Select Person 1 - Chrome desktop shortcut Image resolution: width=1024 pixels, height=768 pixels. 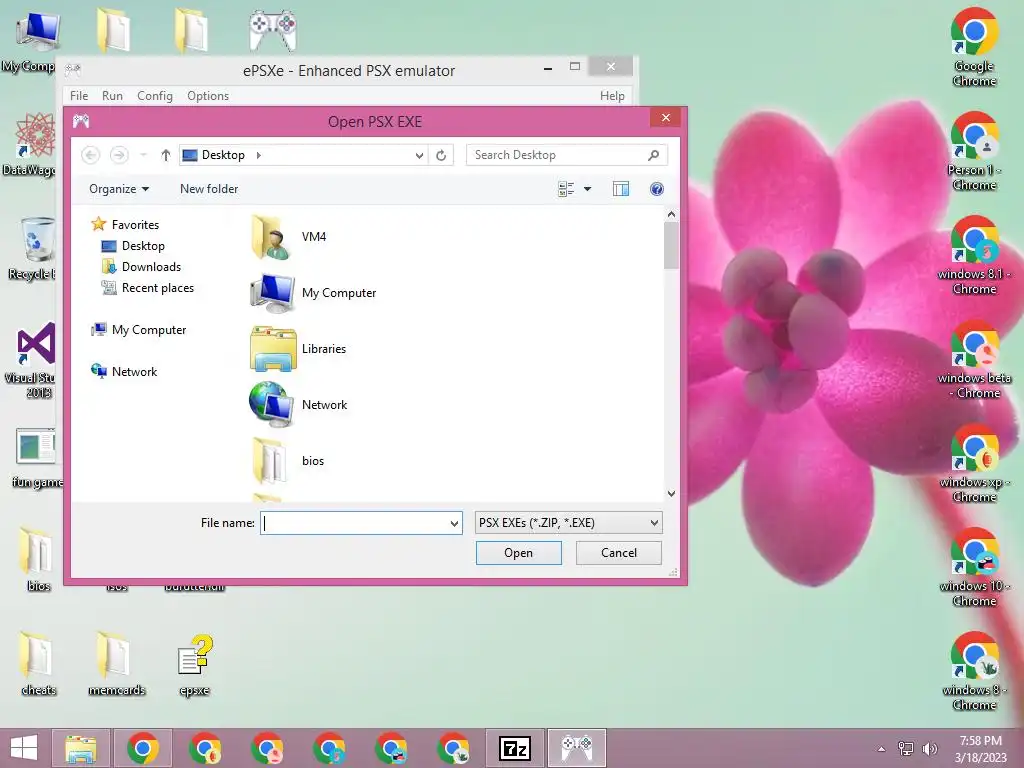tap(974, 152)
